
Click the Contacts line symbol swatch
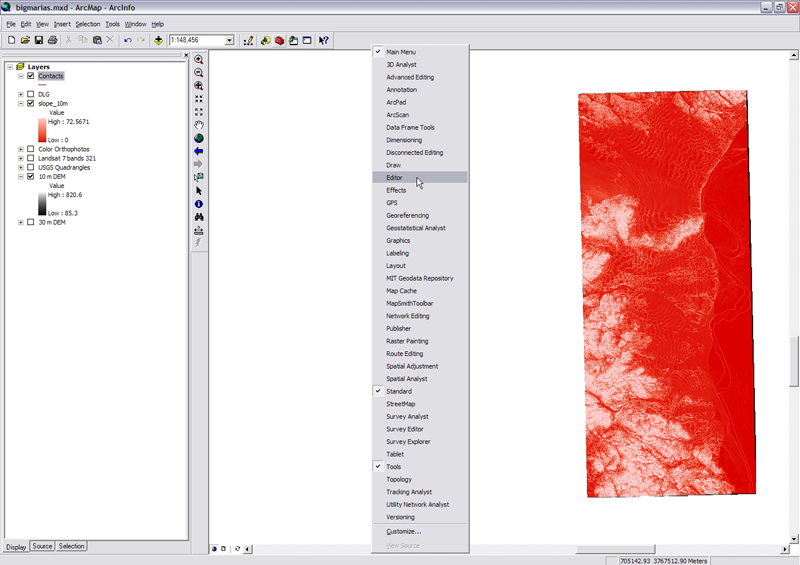(42, 85)
